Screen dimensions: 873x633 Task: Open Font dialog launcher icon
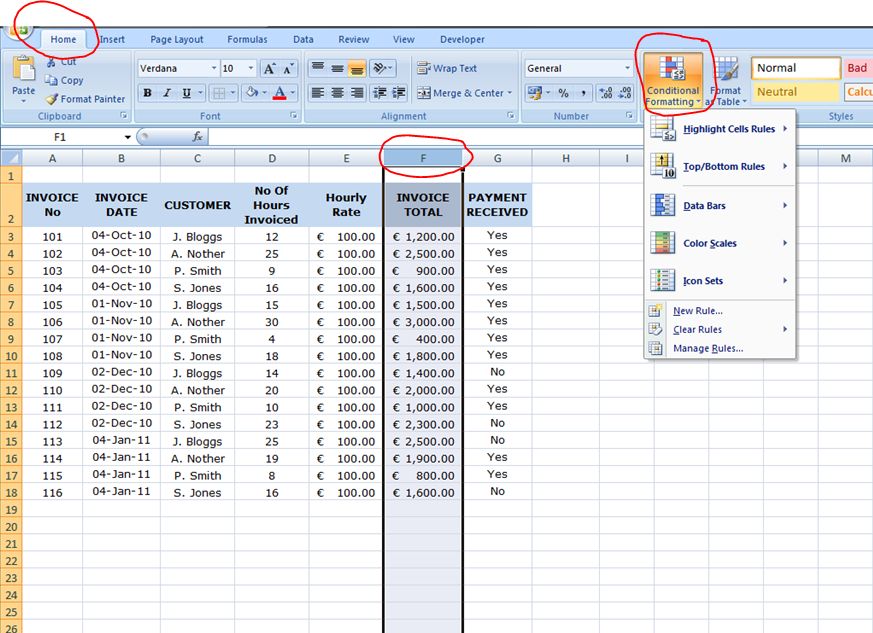(293, 115)
